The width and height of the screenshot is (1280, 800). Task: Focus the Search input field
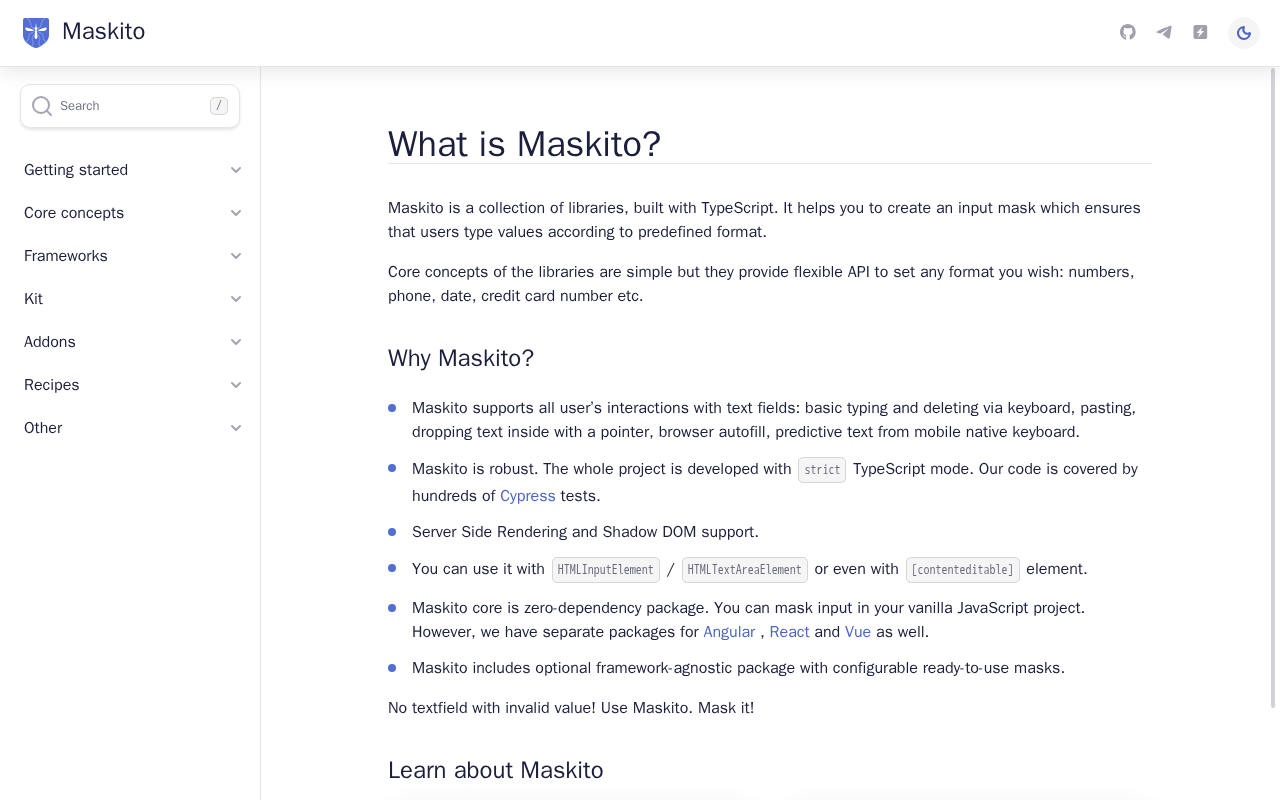pyautogui.click(x=130, y=106)
